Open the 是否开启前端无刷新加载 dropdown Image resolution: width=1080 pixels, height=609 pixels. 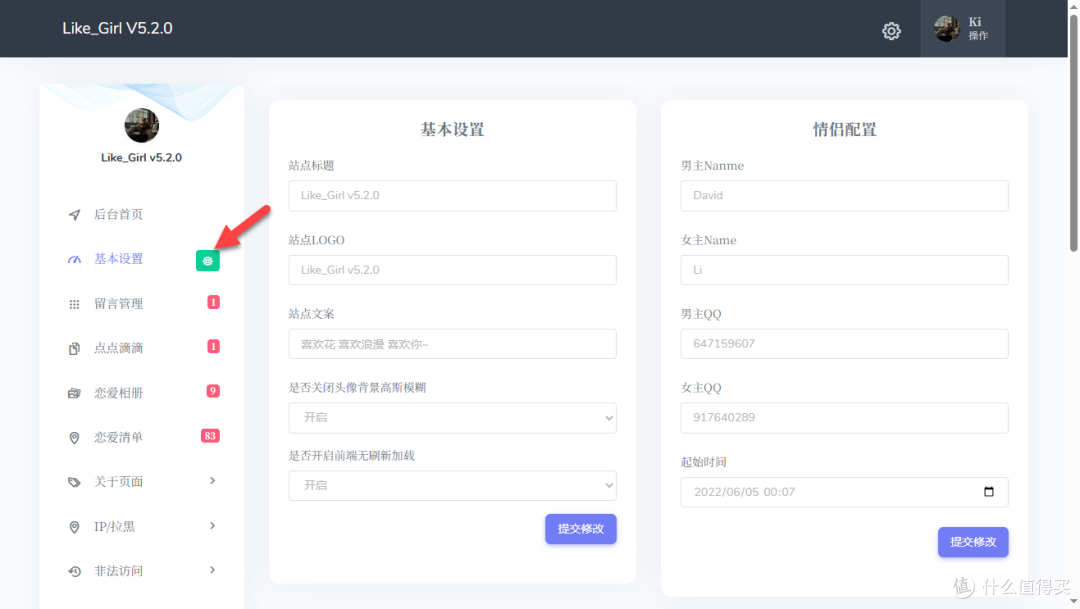453,486
